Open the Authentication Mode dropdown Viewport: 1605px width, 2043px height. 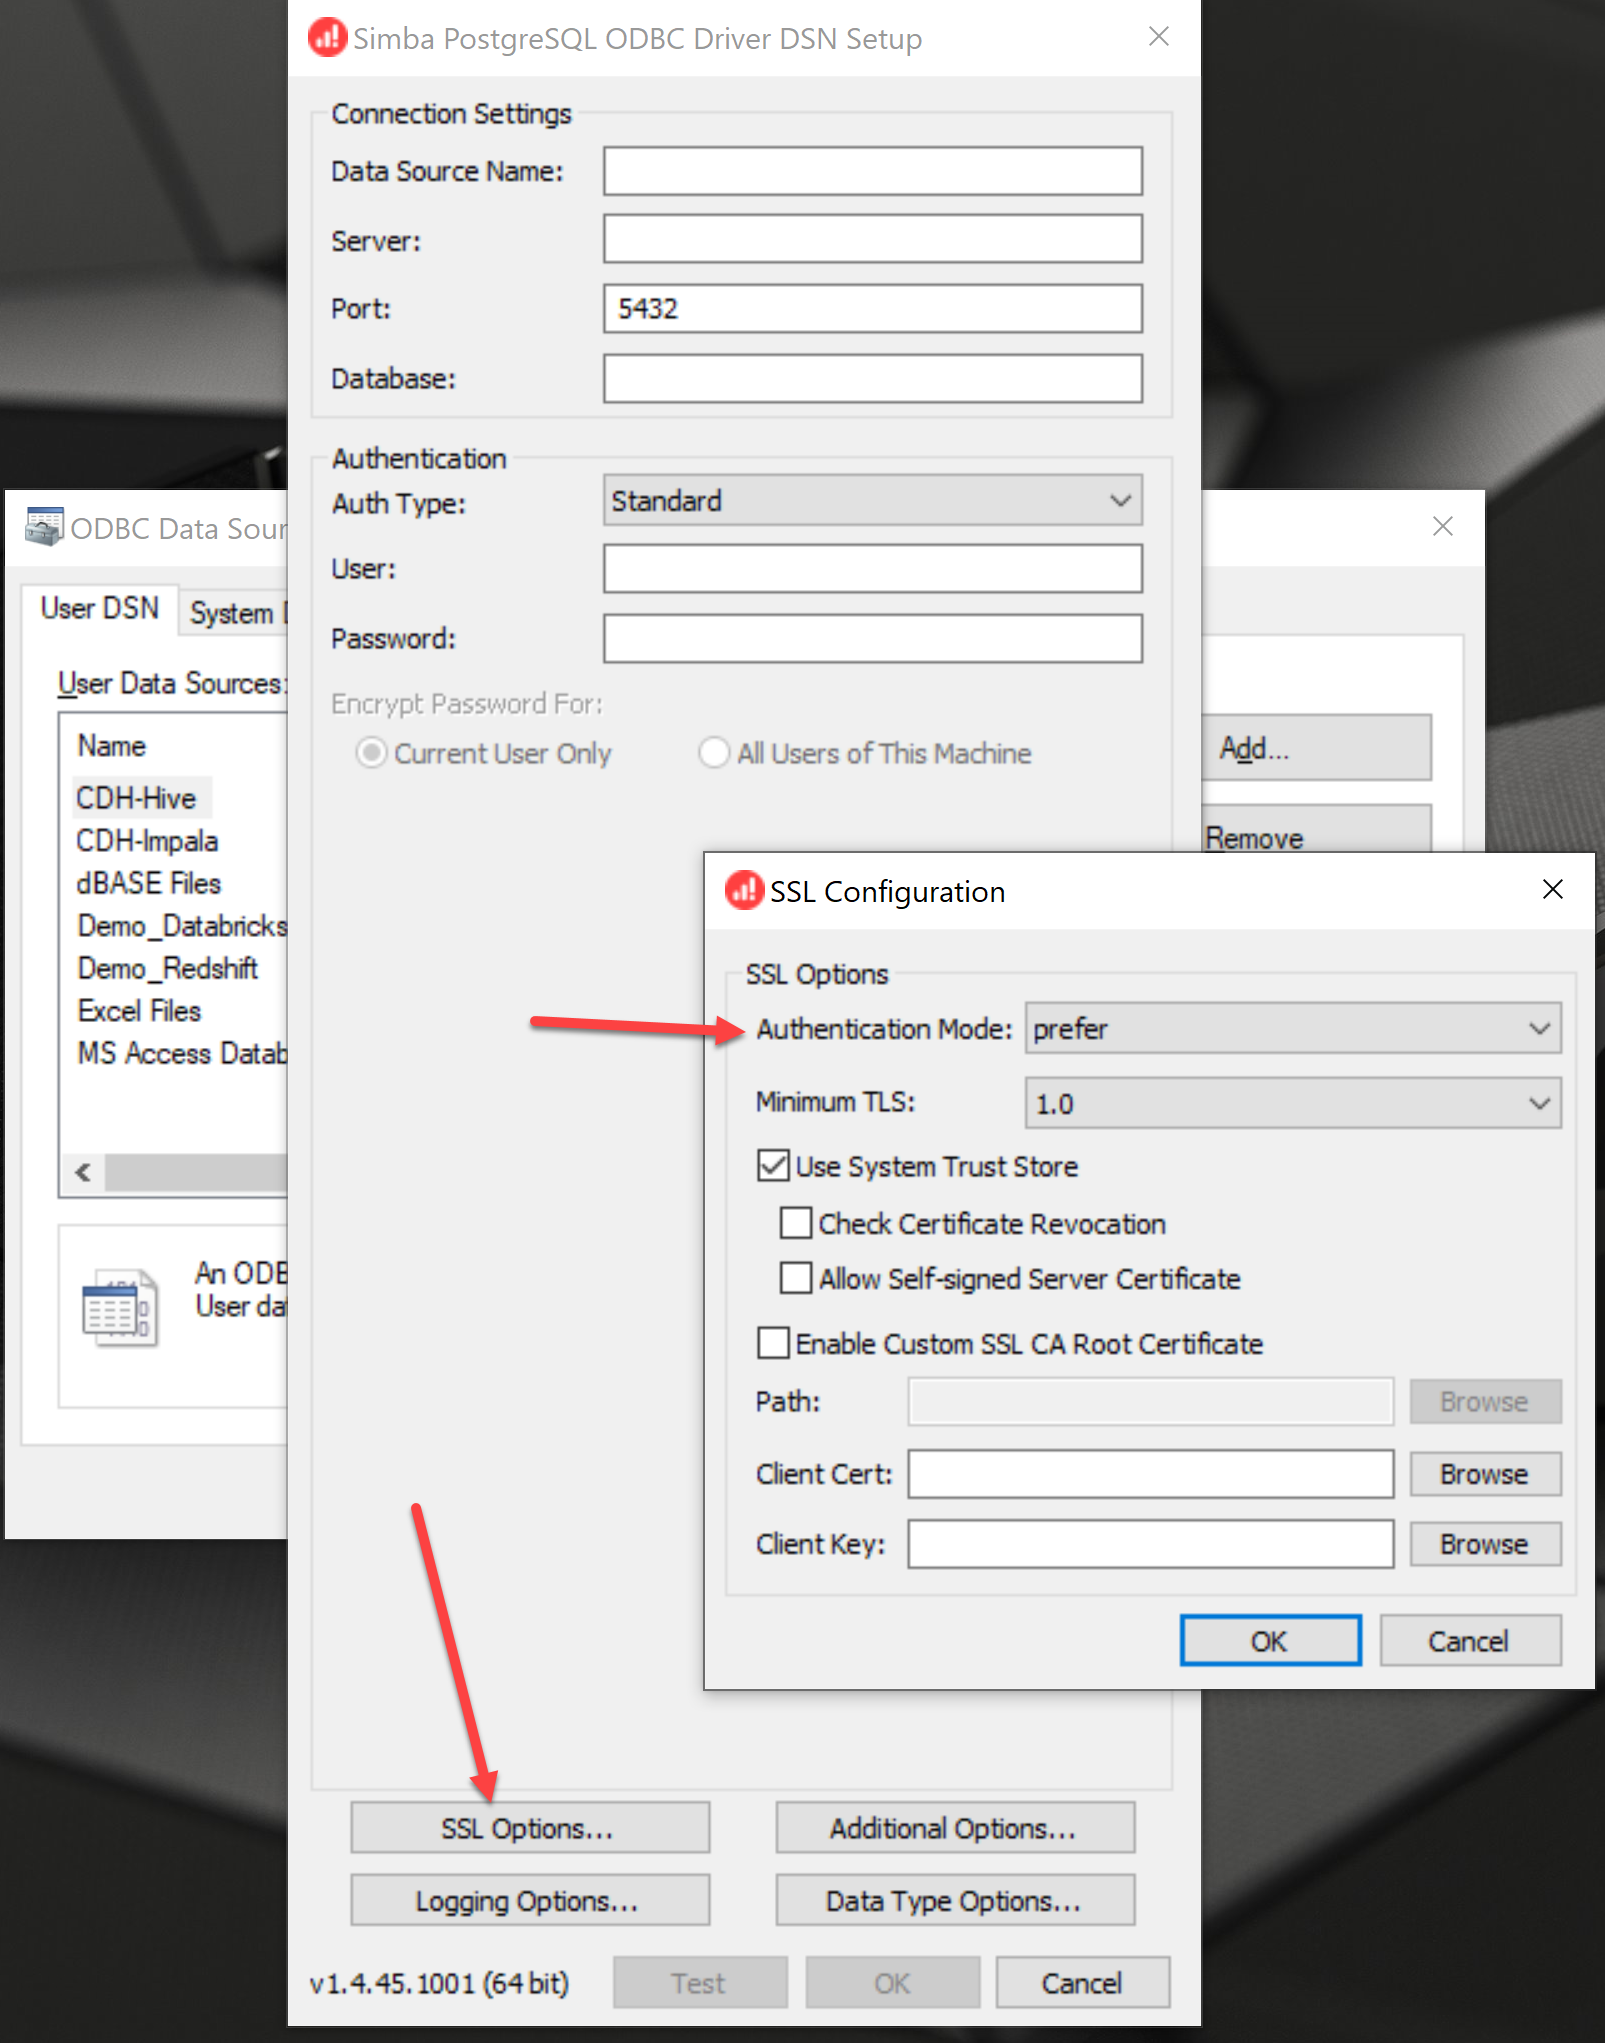click(x=1293, y=1028)
